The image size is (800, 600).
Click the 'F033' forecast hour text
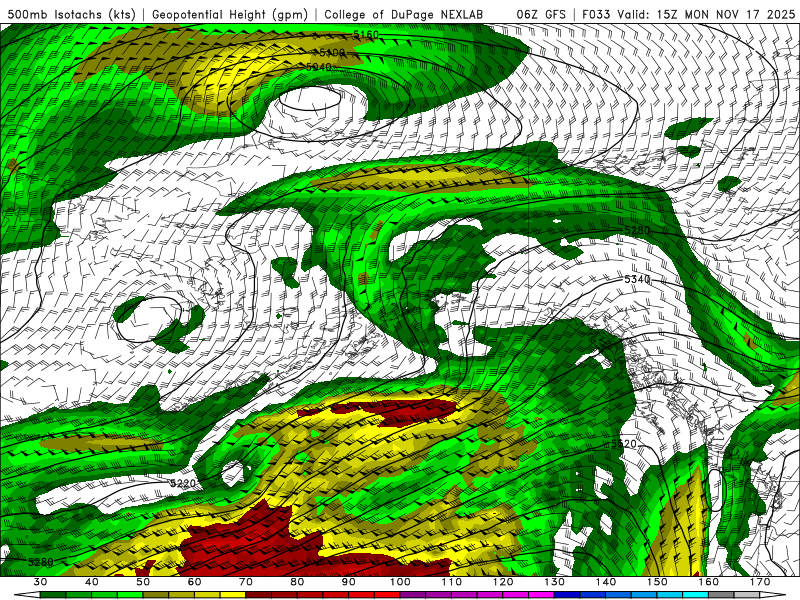point(596,14)
